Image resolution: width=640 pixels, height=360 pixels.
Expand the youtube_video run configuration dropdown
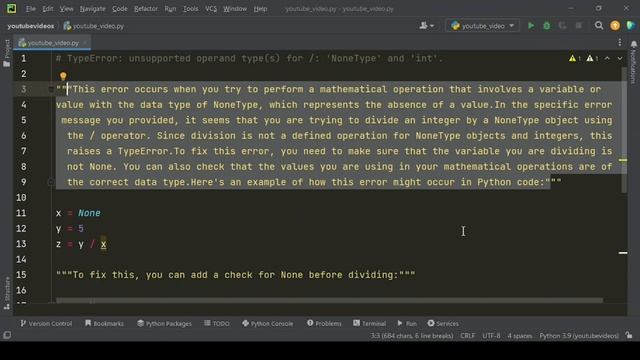coord(482,26)
